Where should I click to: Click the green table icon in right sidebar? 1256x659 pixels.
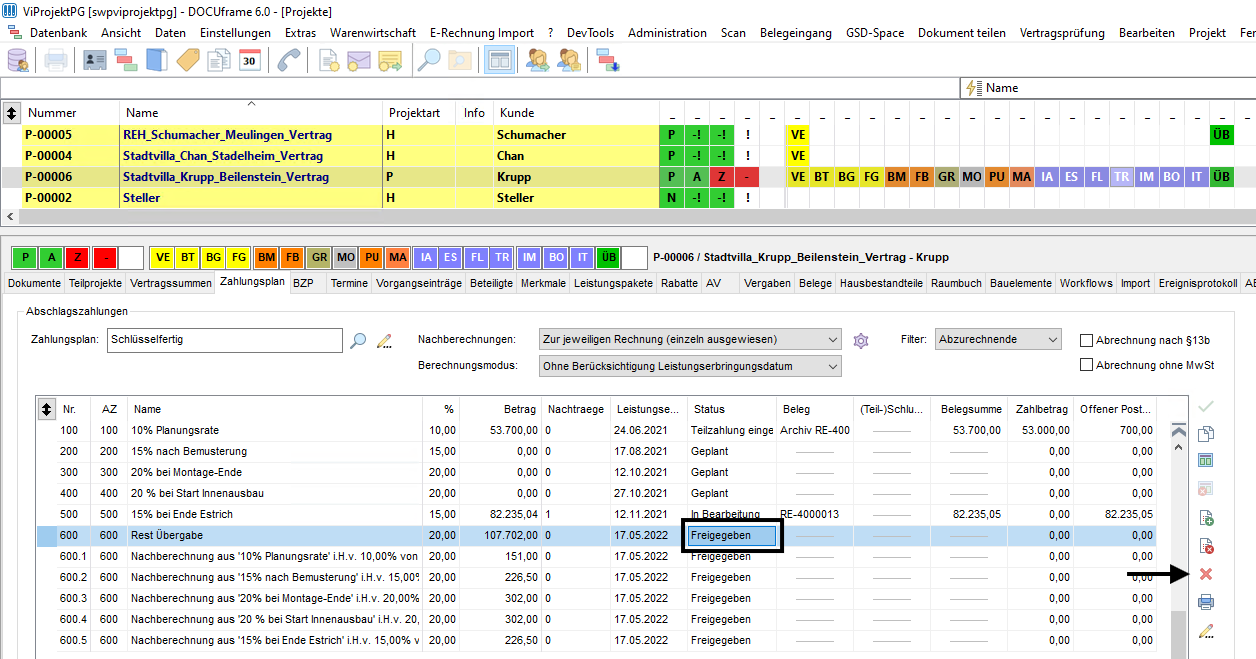pos(1206,461)
